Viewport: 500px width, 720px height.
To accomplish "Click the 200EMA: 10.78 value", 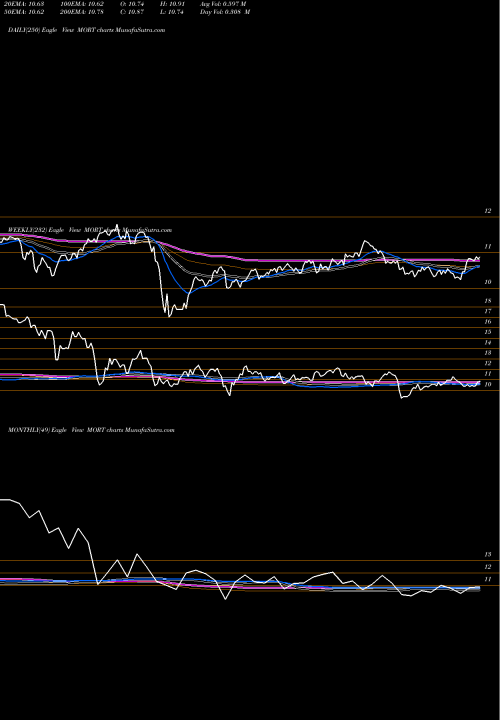I will (x=82, y=12).
